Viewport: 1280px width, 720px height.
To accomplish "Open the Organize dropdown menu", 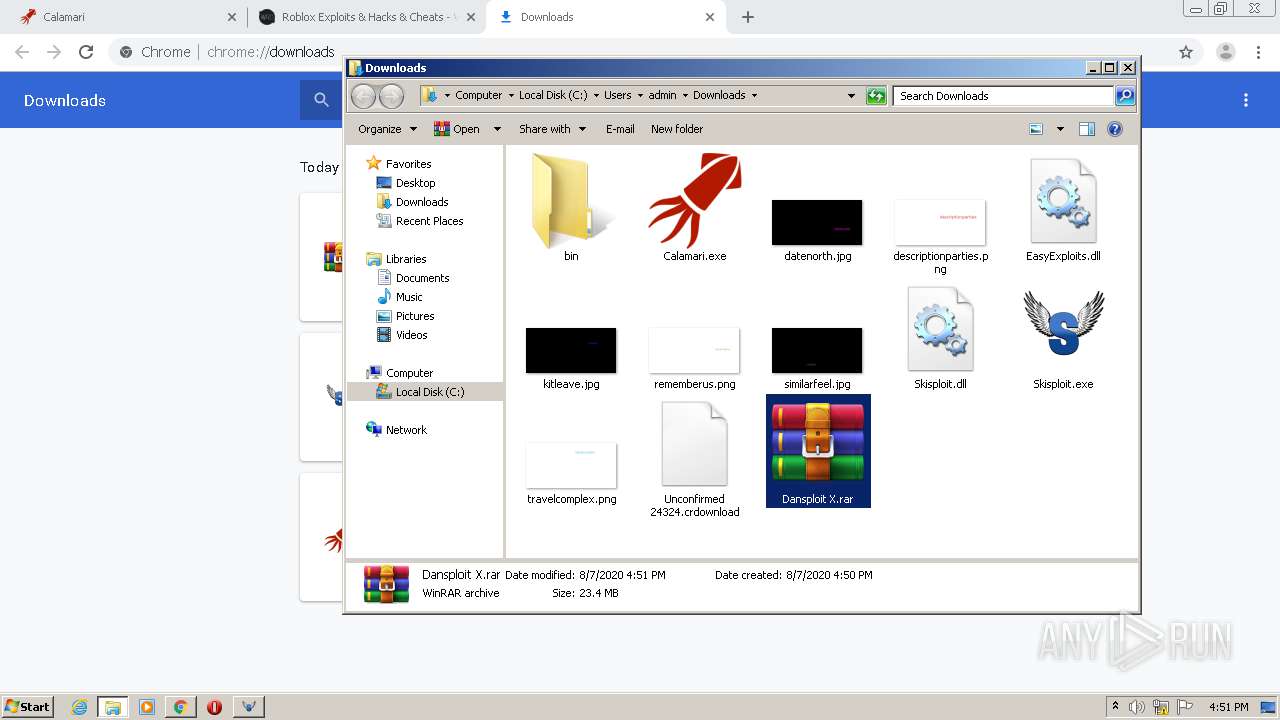I will coord(387,129).
